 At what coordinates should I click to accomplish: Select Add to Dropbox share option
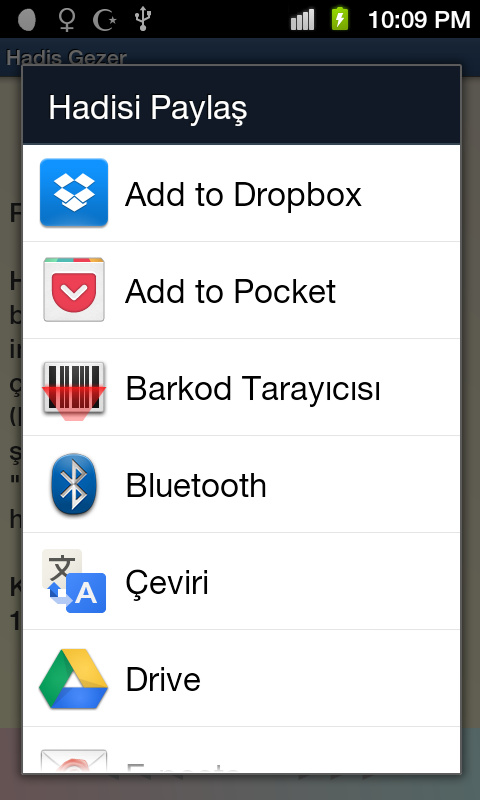(241, 193)
